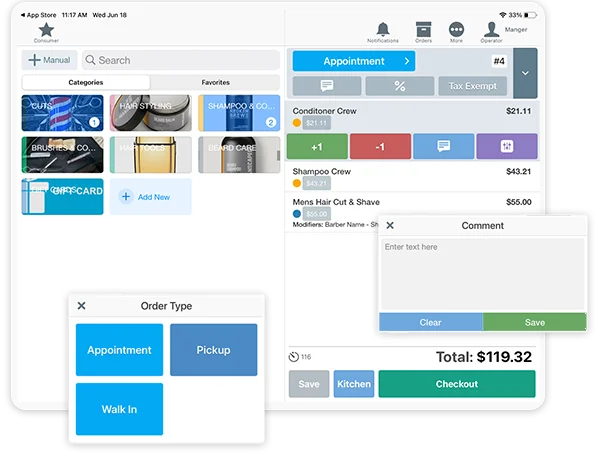Expand the order header chevron dropdown
Screen dimensions: 600x455
pos(525,73)
